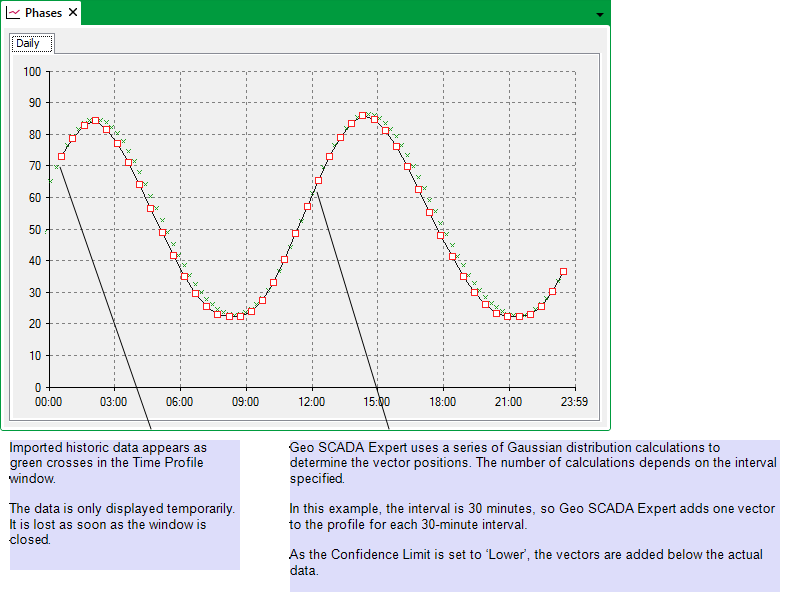Click the last vector at profile end
The image size is (792, 604).
coord(563,271)
